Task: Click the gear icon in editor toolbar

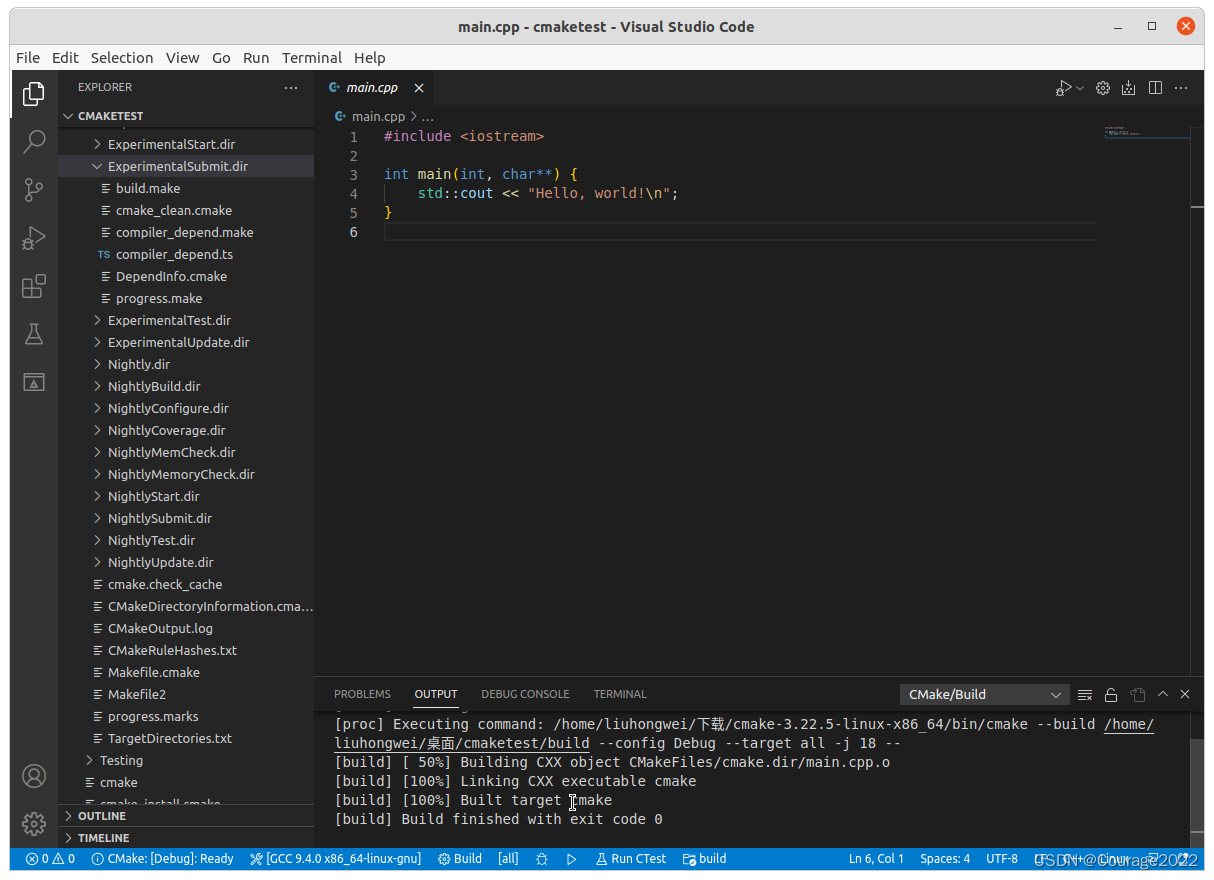Action: coord(1103,88)
